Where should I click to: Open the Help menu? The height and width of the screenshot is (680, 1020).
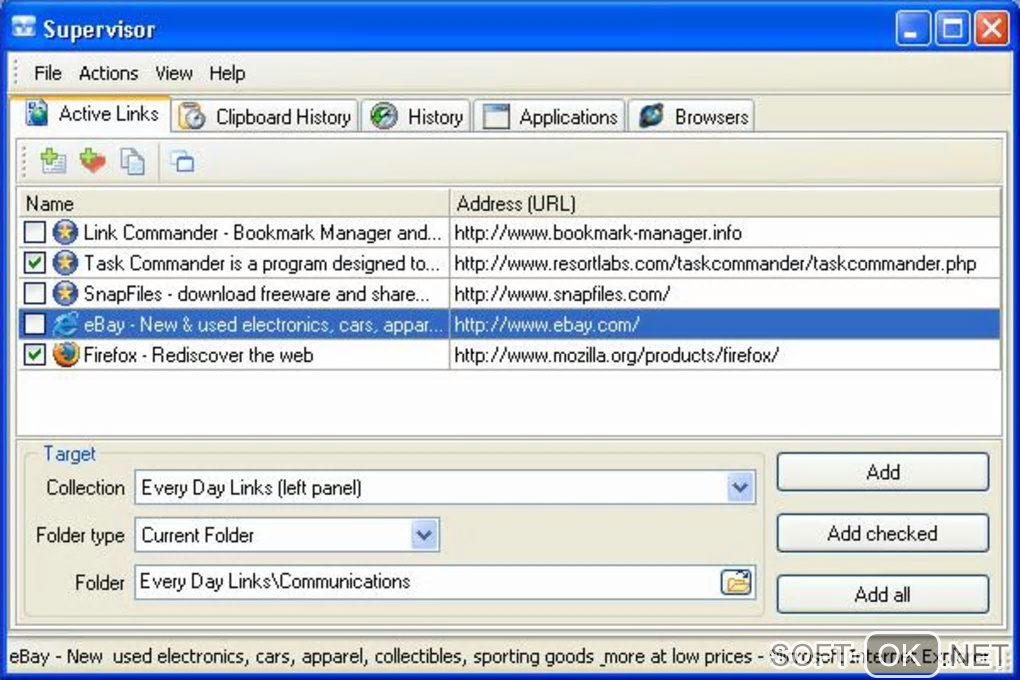(227, 74)
